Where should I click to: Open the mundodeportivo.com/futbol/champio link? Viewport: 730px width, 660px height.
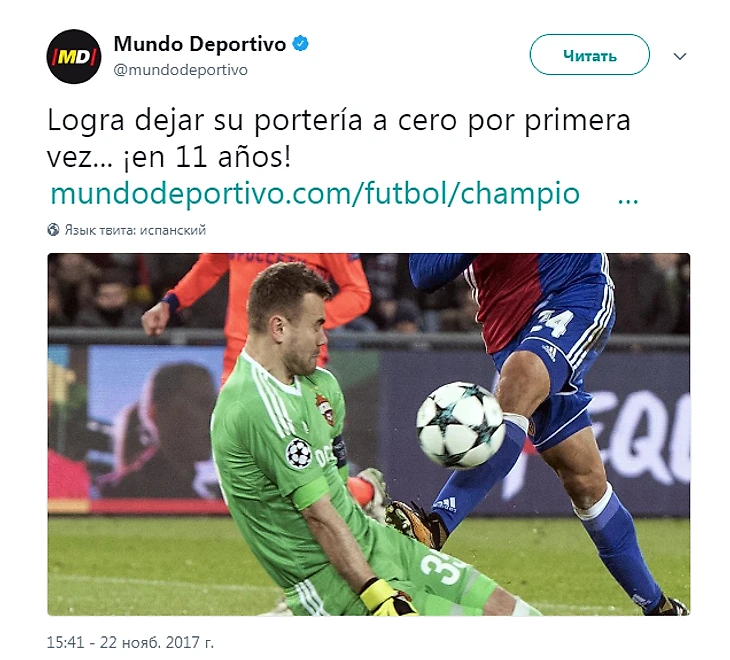click(315, 193)
